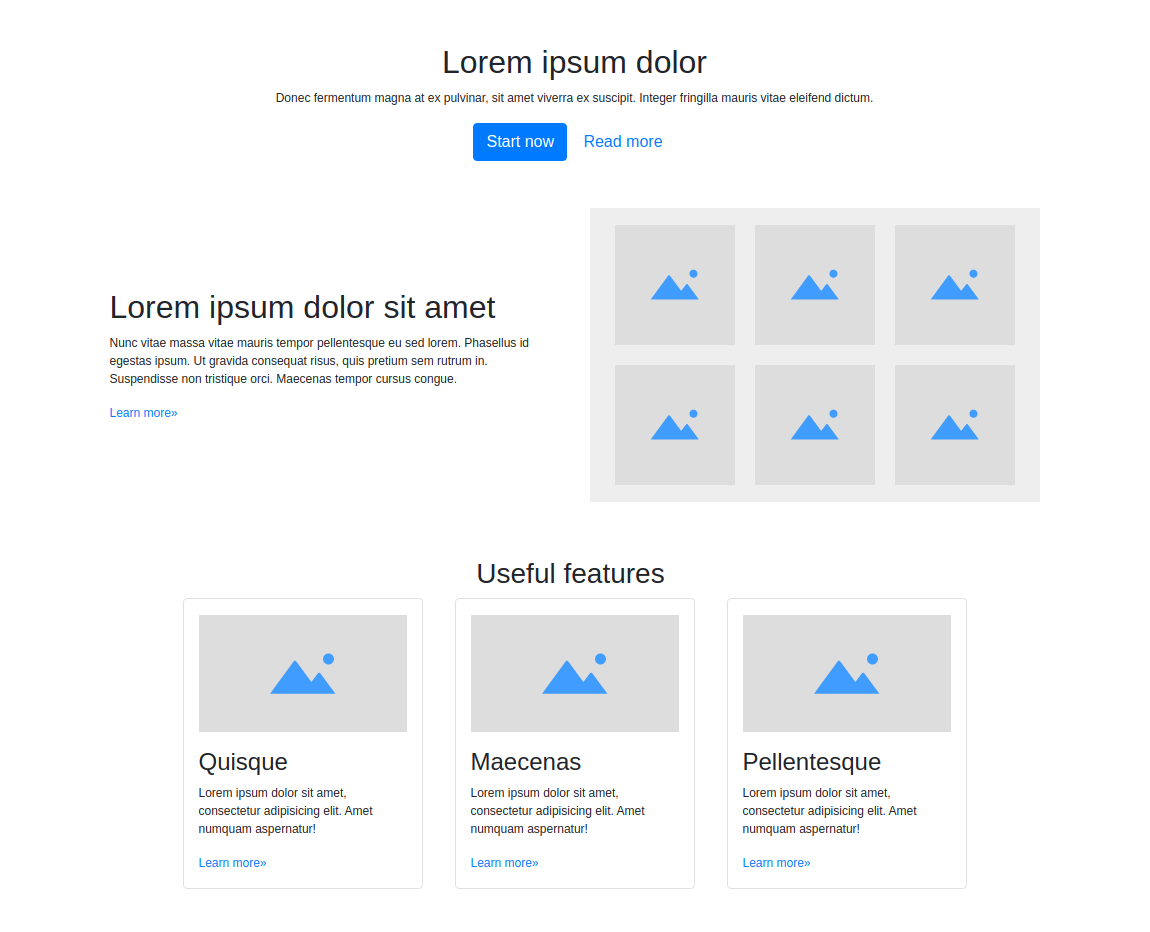Click the mountain icon in the bottom-middle grid placeholder
1150x932 pixels.
coord(815,424)
